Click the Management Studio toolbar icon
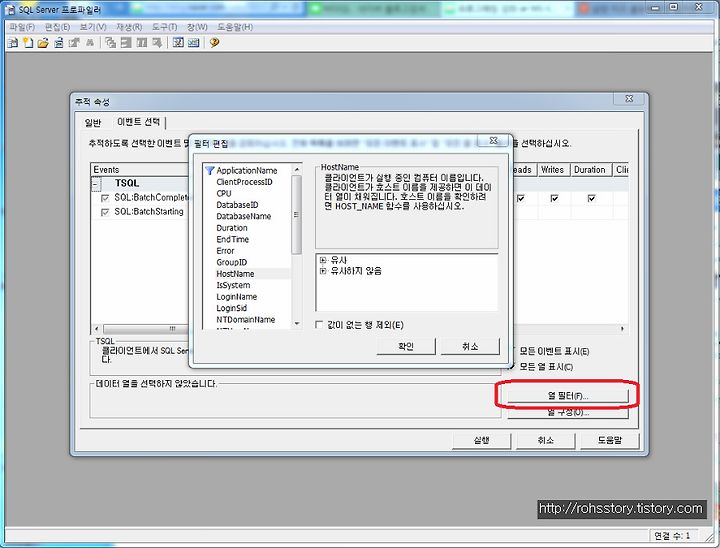Viewport: 720px width, 548px height. 178,43
